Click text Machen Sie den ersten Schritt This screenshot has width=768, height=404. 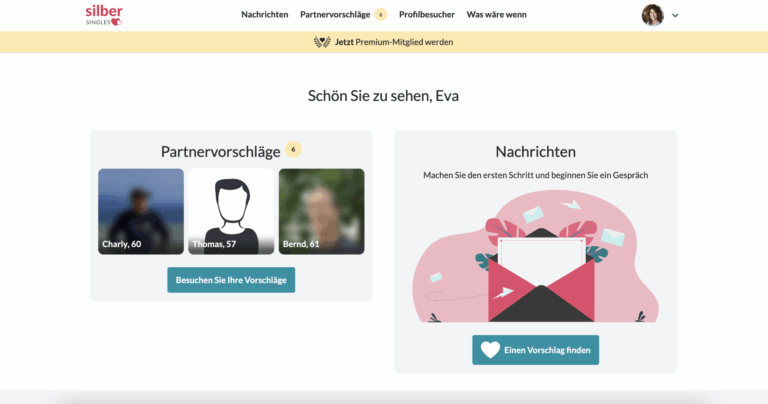click(x=478, y=175)
